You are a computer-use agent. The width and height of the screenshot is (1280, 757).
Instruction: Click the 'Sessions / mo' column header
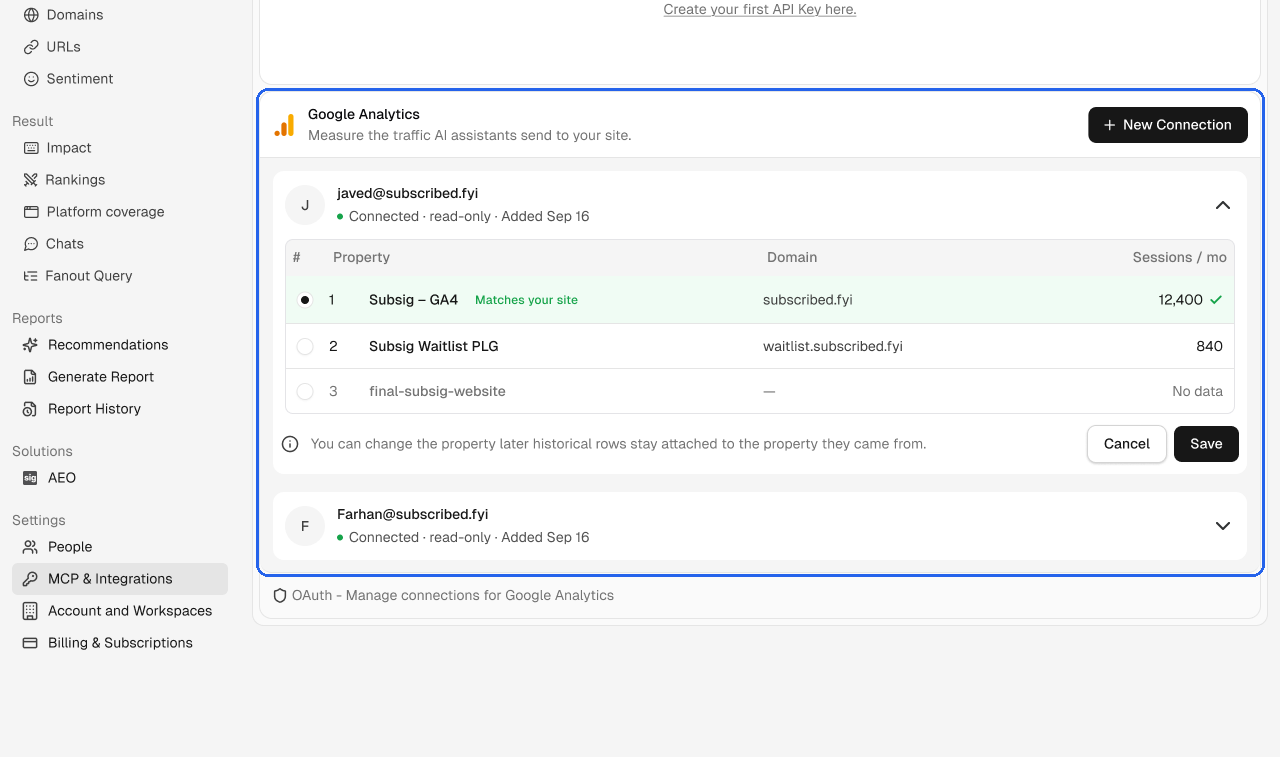[1180, 257]
